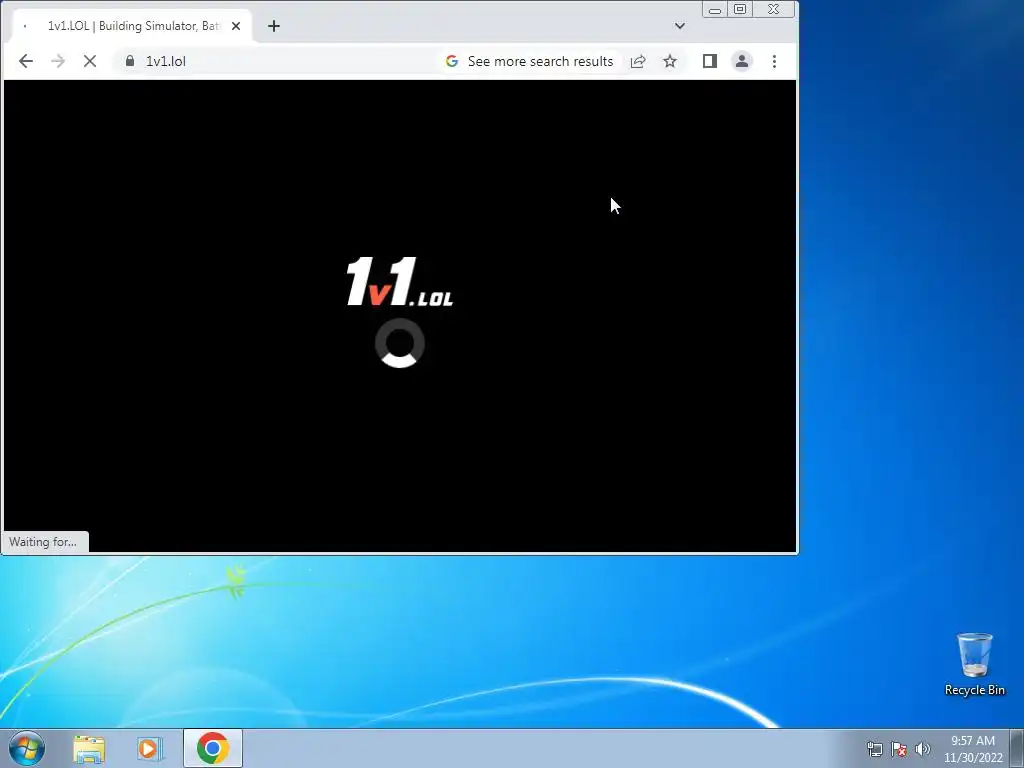The height and width of the screenshot is (768, 1024).
Task: Click the 1v1.LOL logo
Action: (400, 281)
